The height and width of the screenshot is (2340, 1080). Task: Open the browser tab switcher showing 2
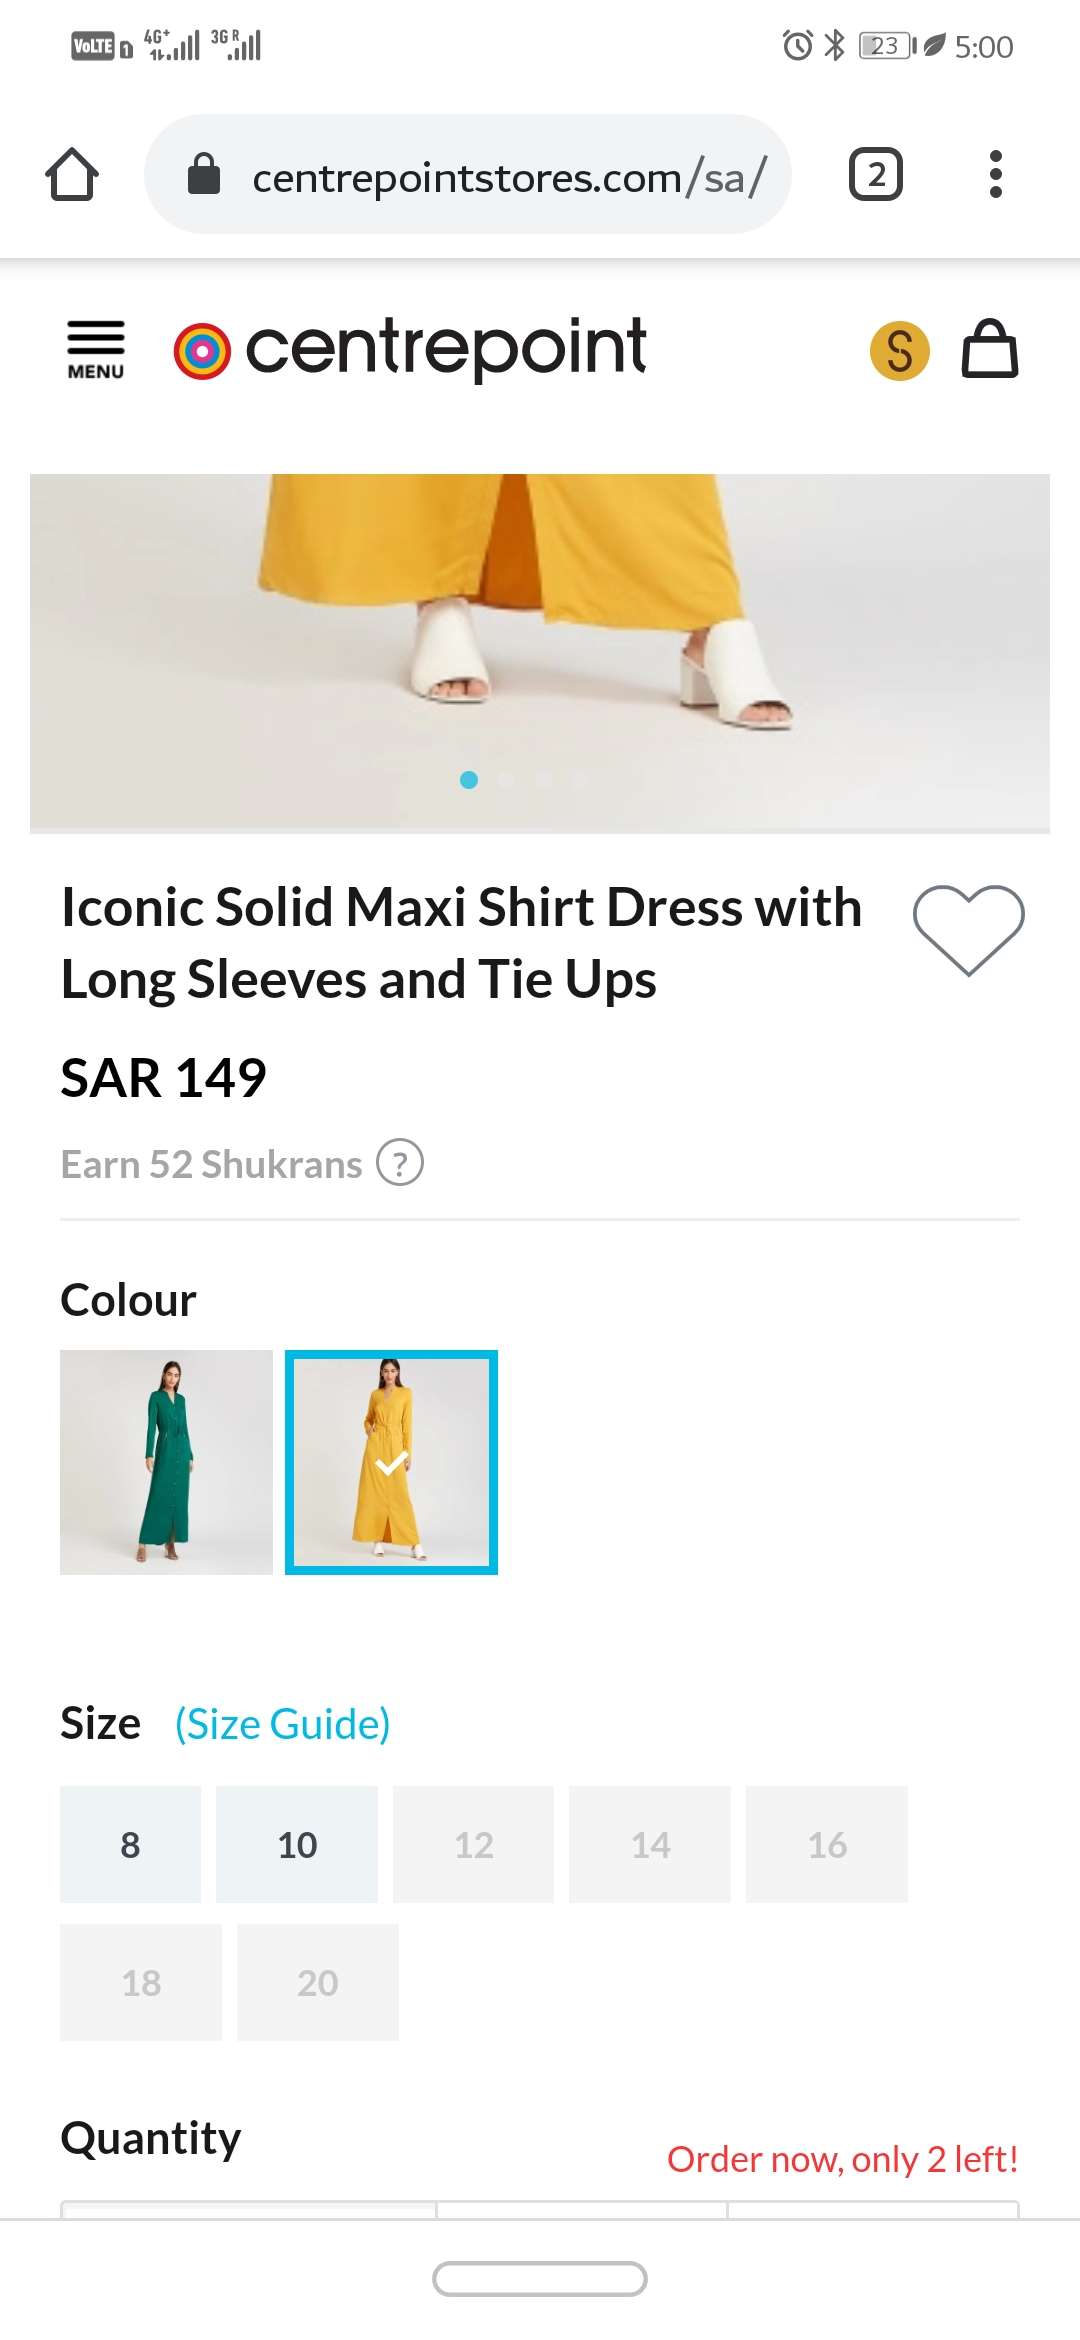pos(875,175)
